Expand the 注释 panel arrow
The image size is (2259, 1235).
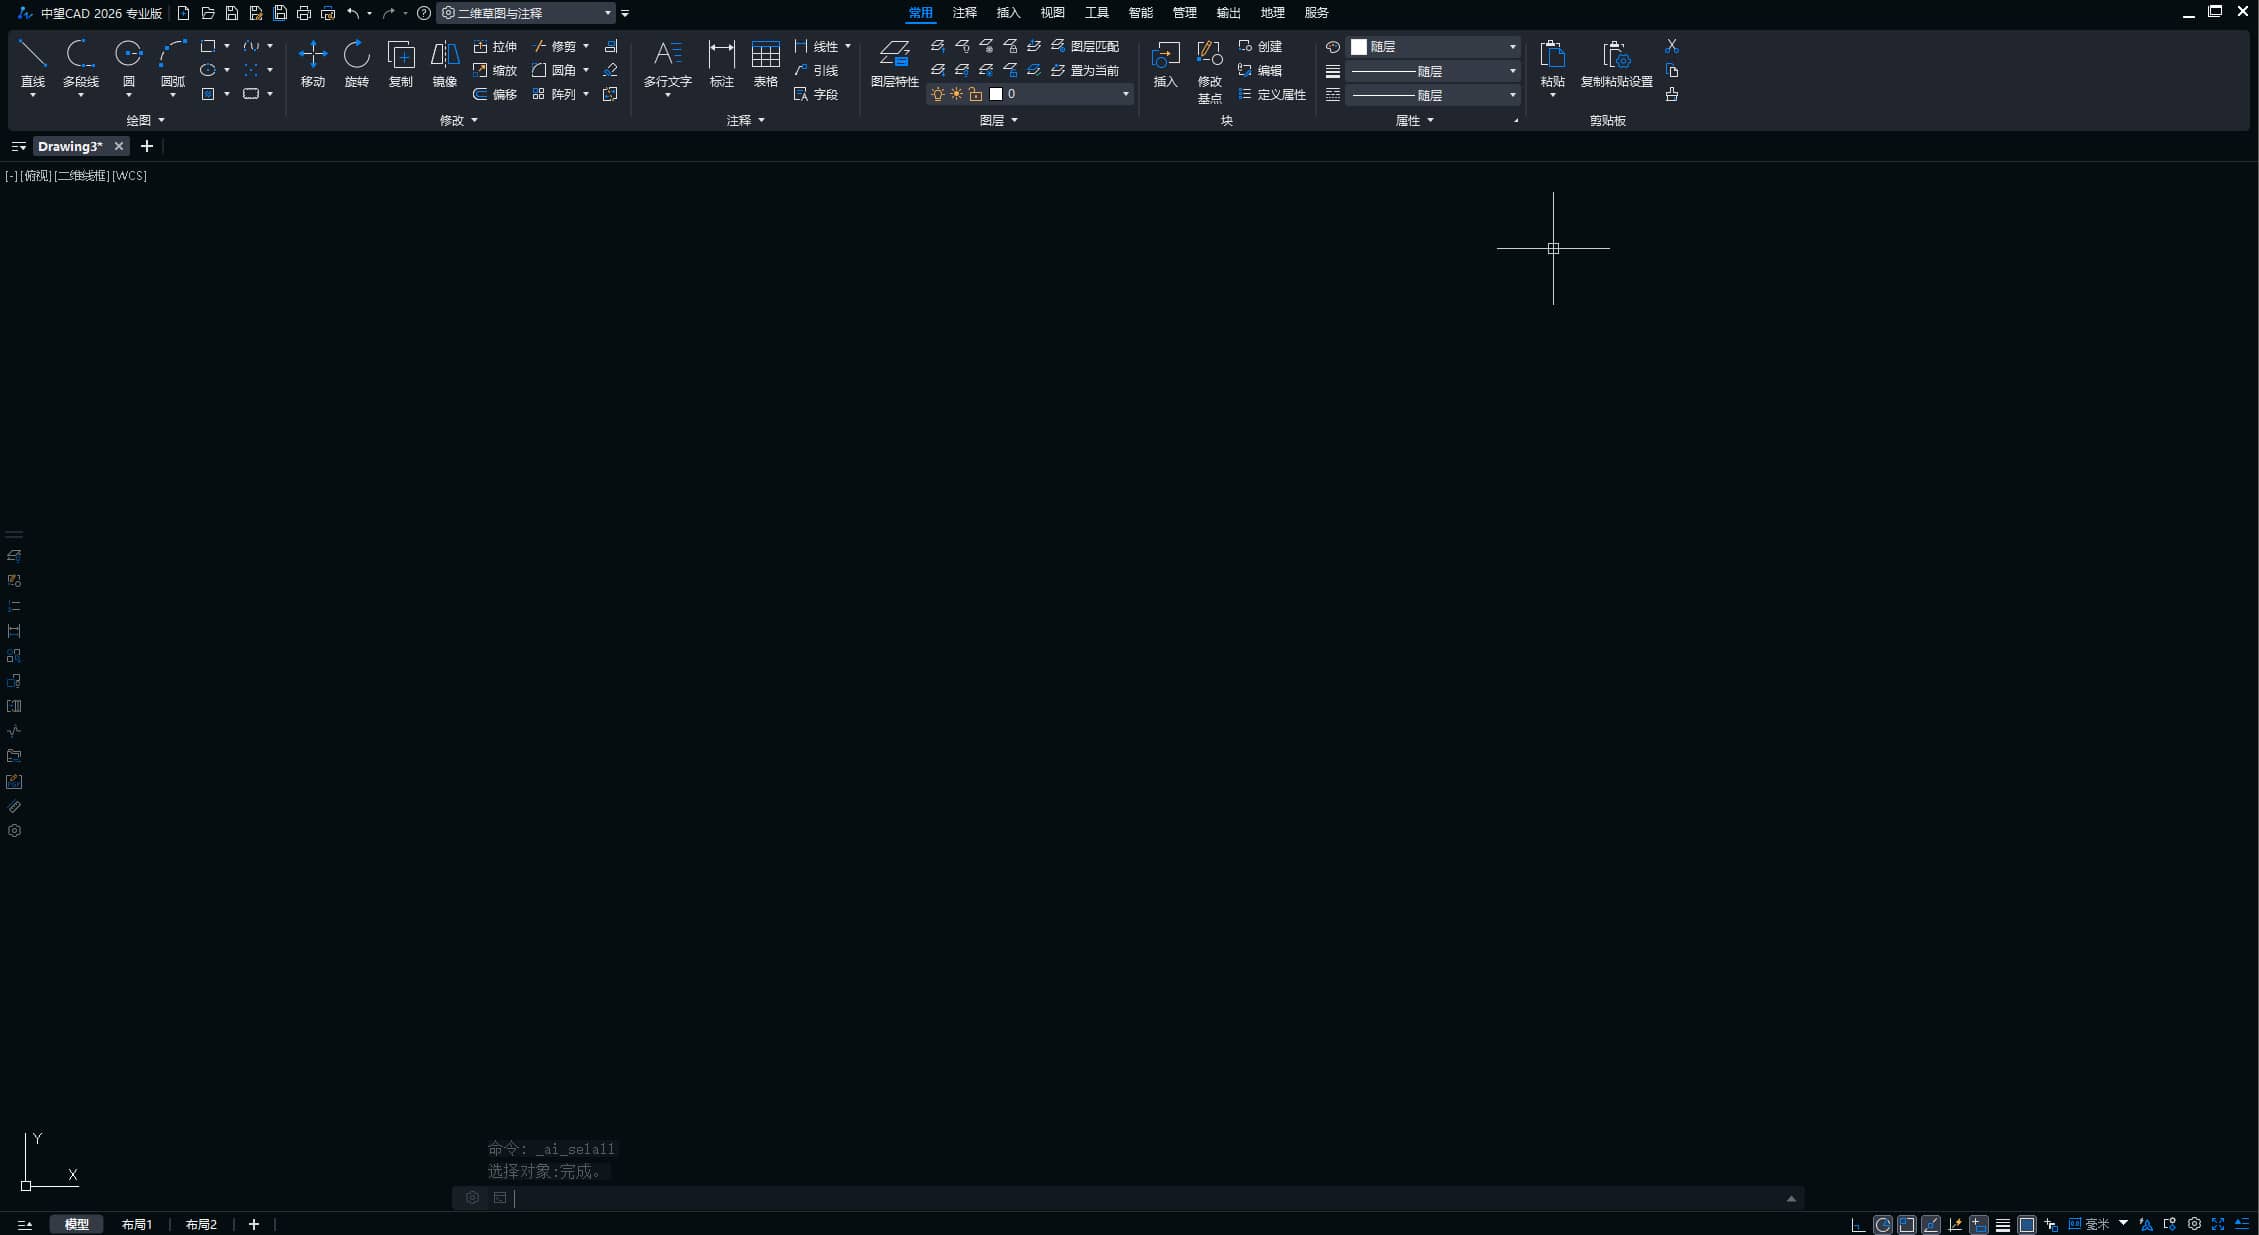pyautogui.click(x=762, y=120)
